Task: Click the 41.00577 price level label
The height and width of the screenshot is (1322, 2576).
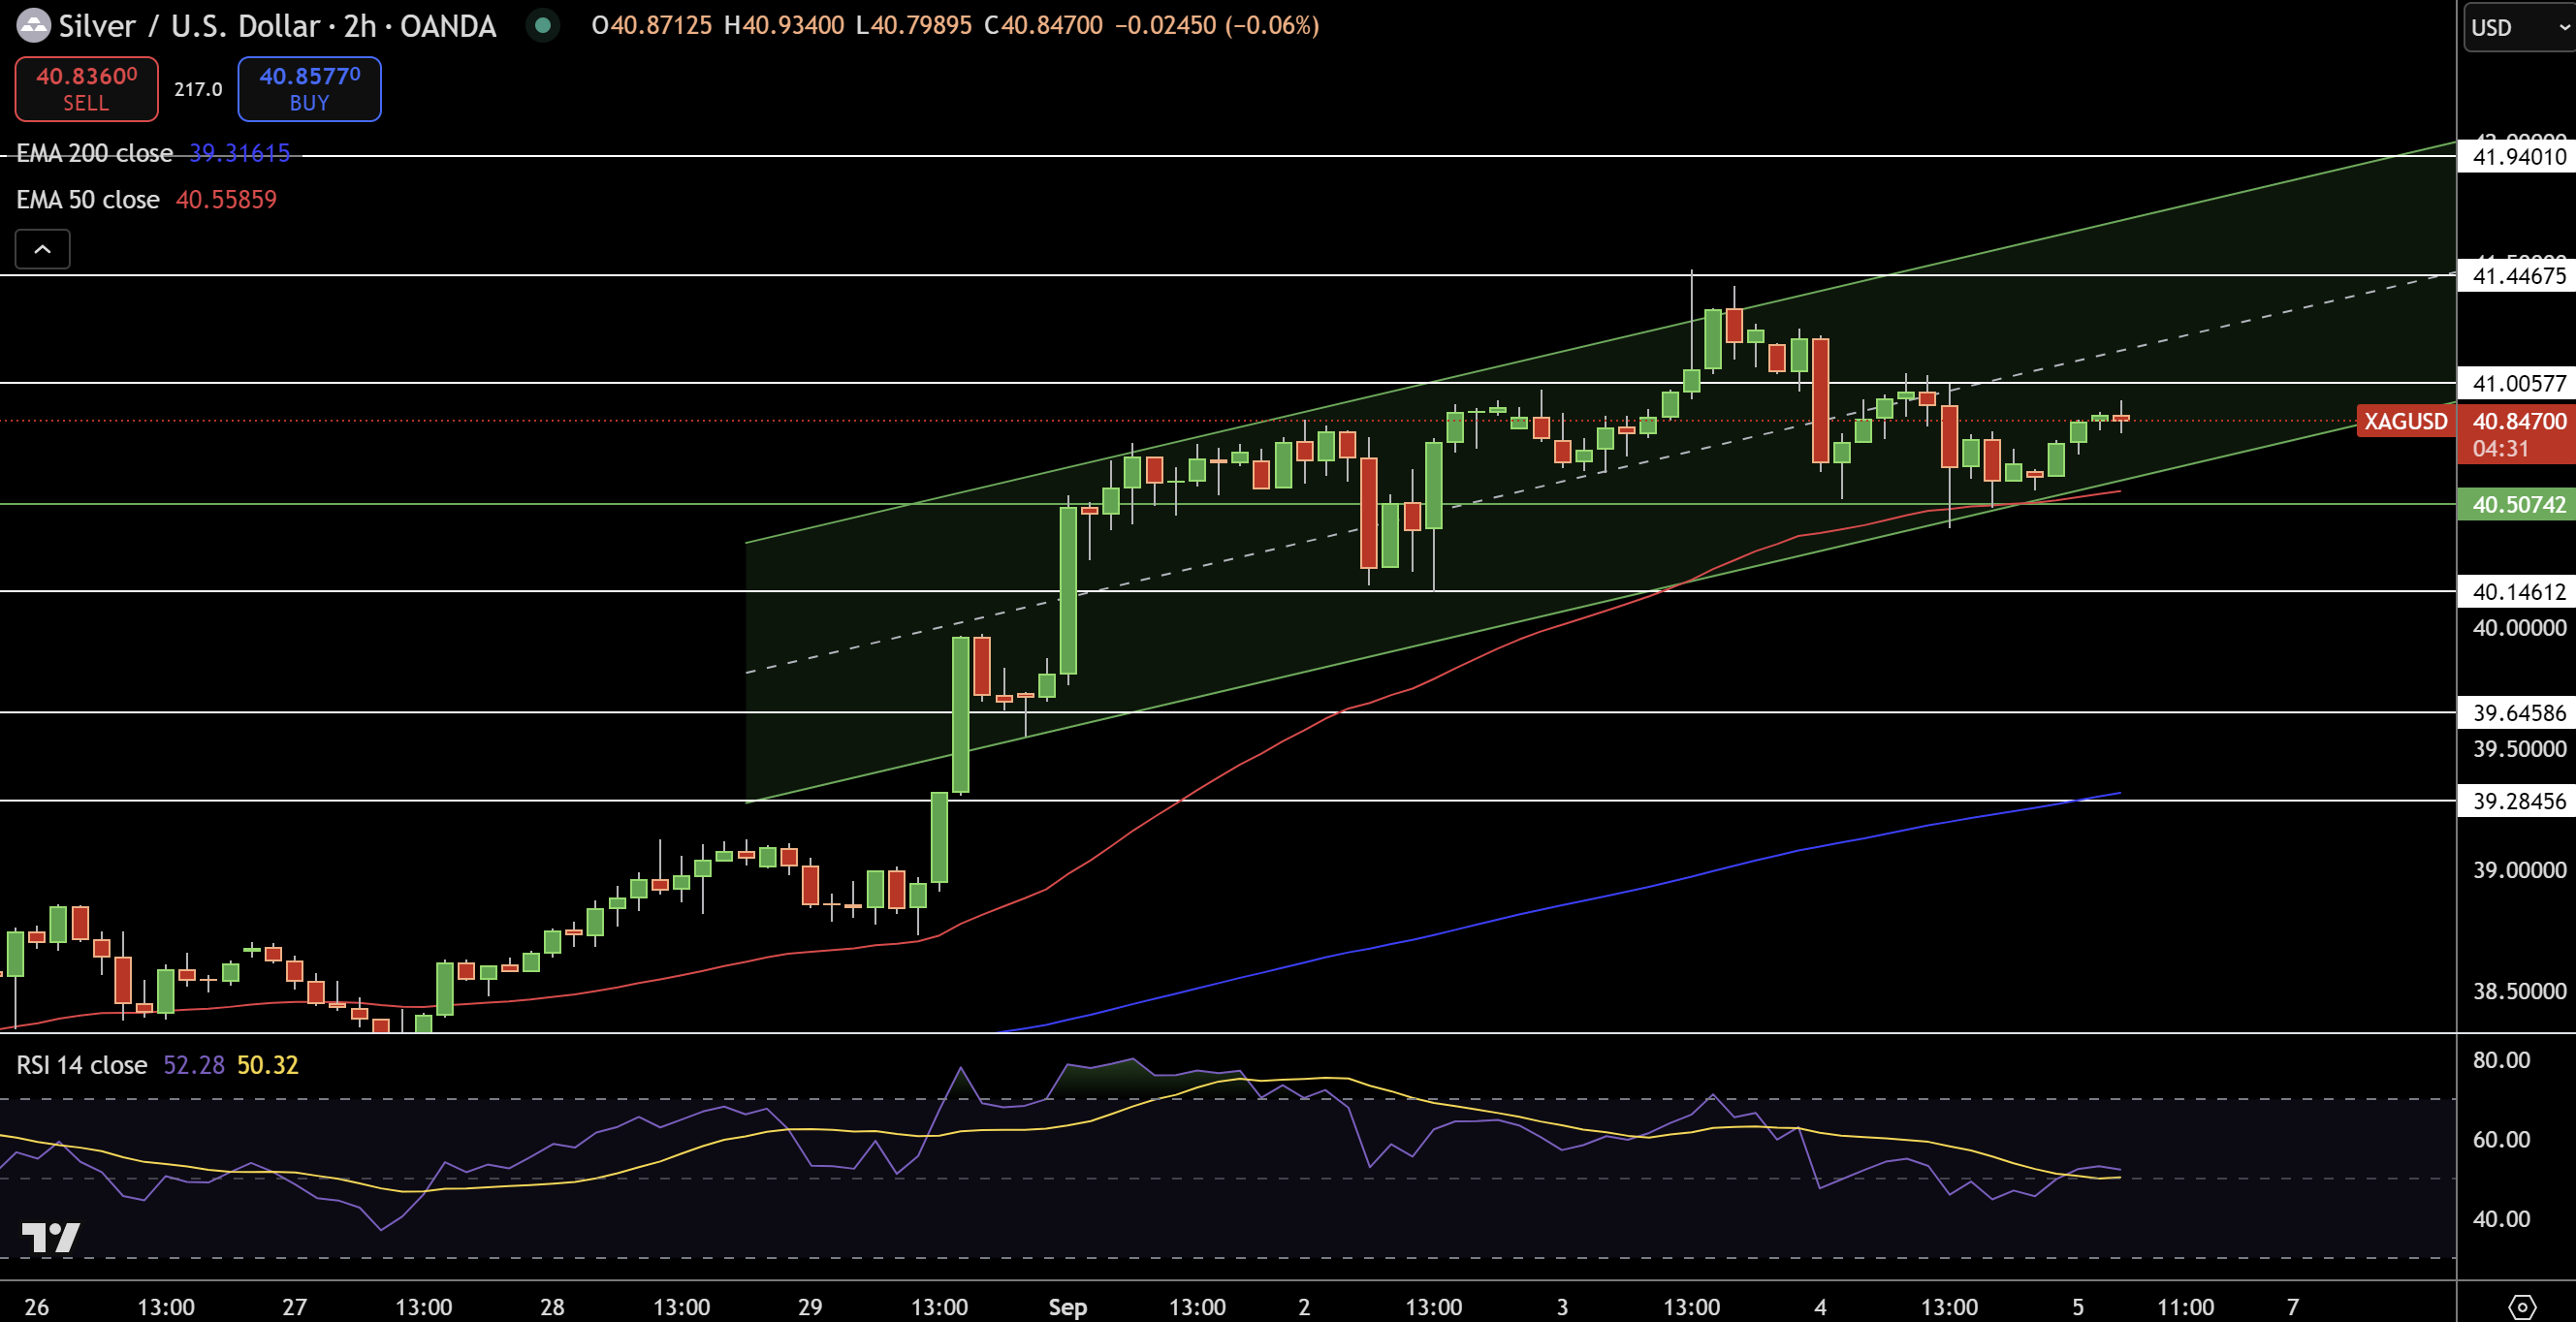Action: click(x=2518, y=383)
